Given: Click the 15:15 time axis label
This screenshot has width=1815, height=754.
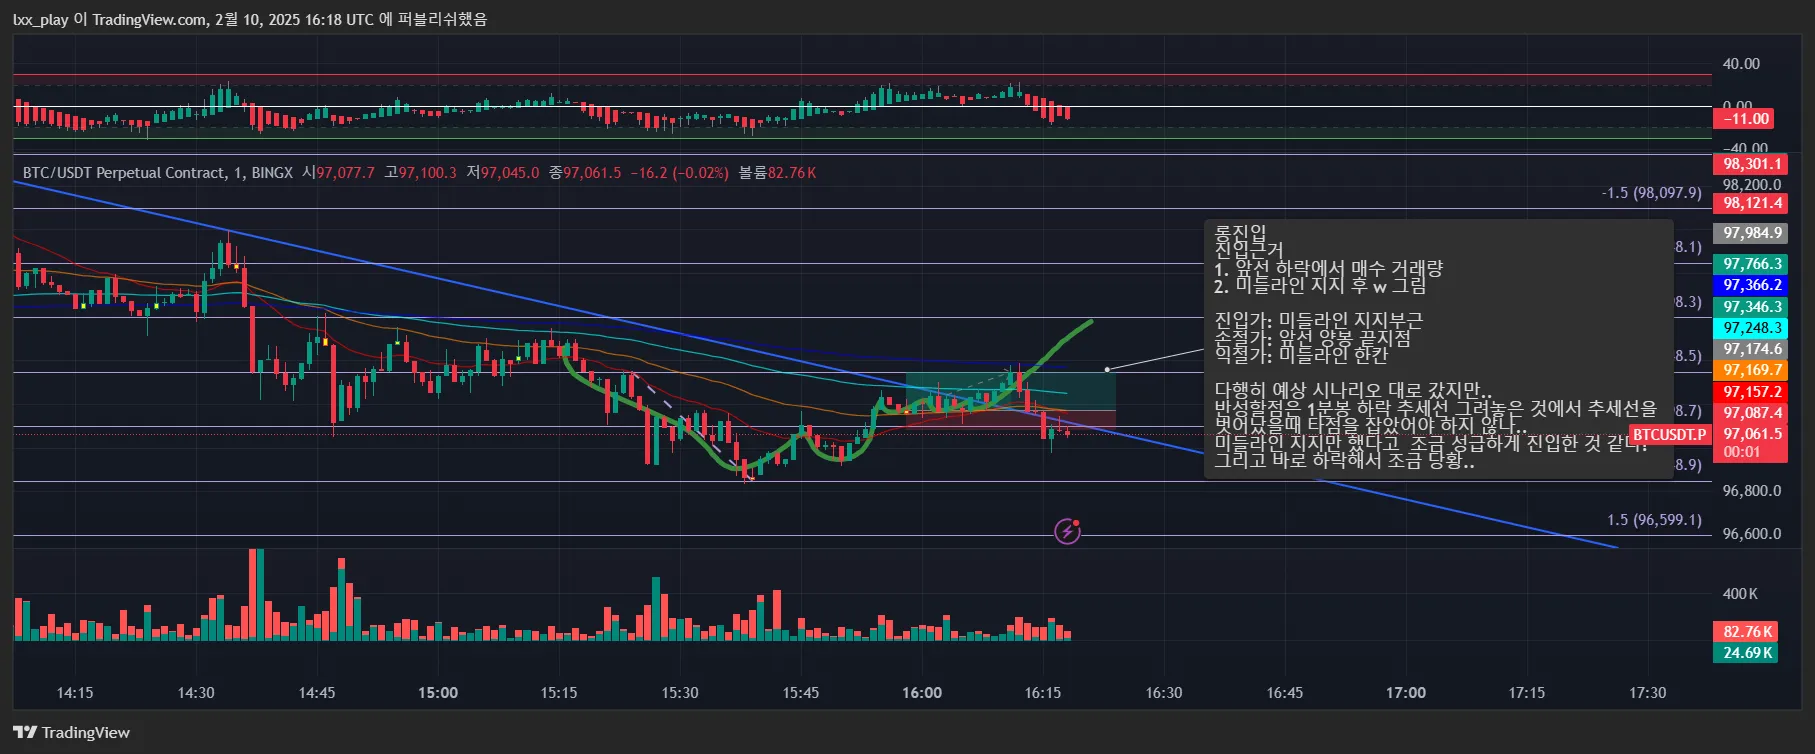Looking at the screenshot, I should click(x=559, y=693).
